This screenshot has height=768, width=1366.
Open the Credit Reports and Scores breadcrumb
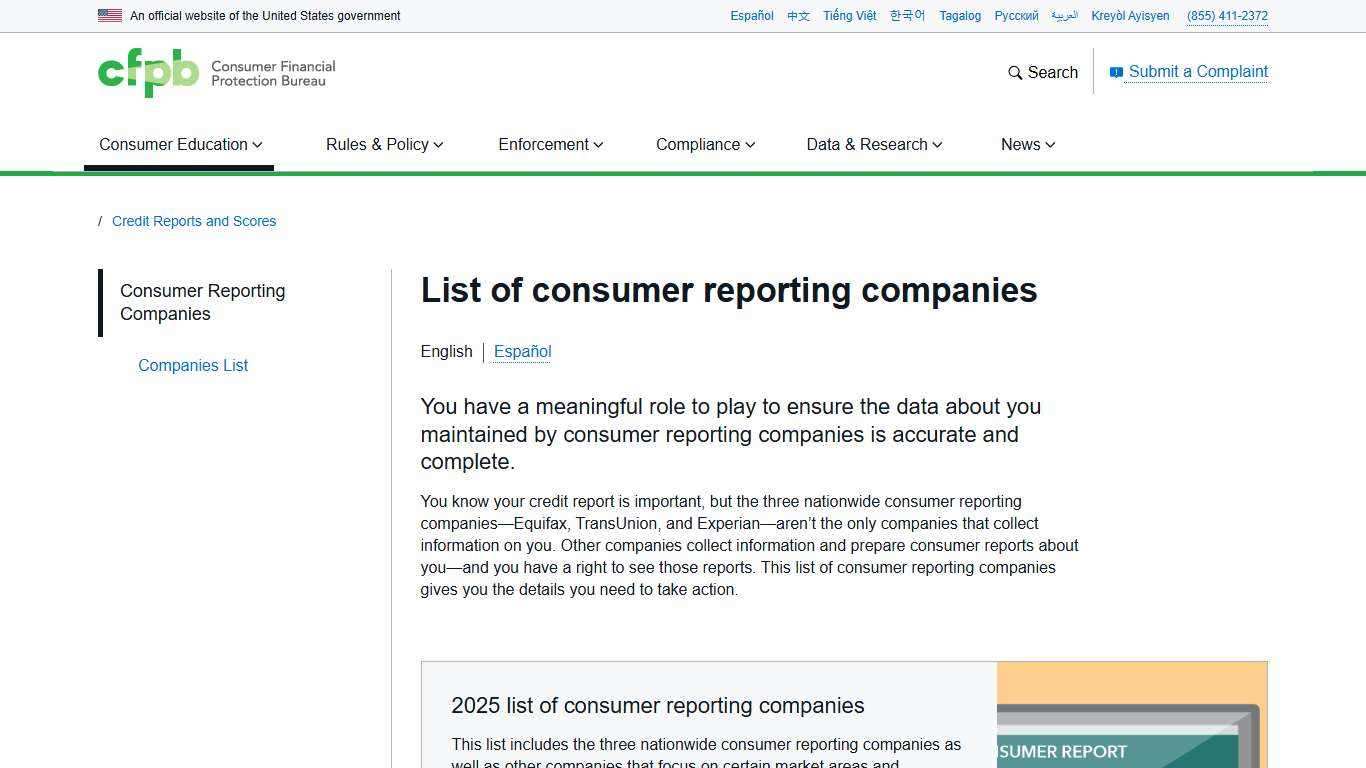tap(194, 221)
